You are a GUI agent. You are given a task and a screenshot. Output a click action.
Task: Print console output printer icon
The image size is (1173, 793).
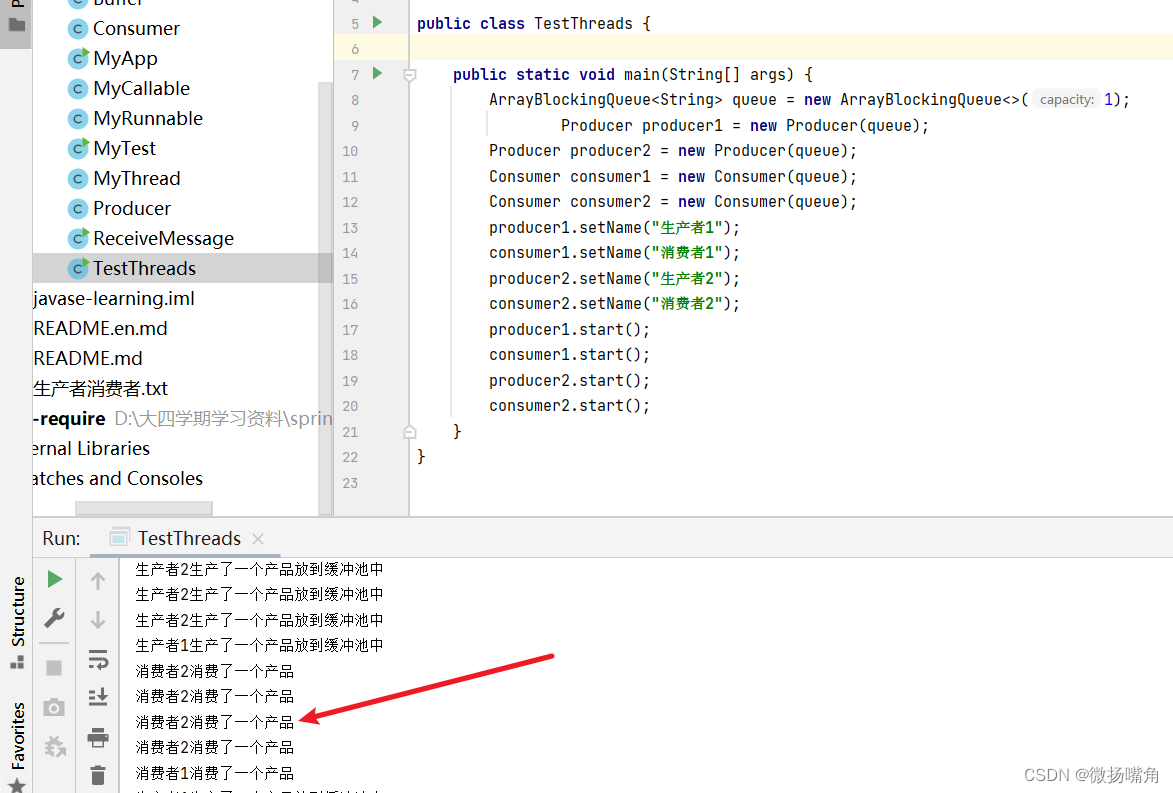coord(98,738)
